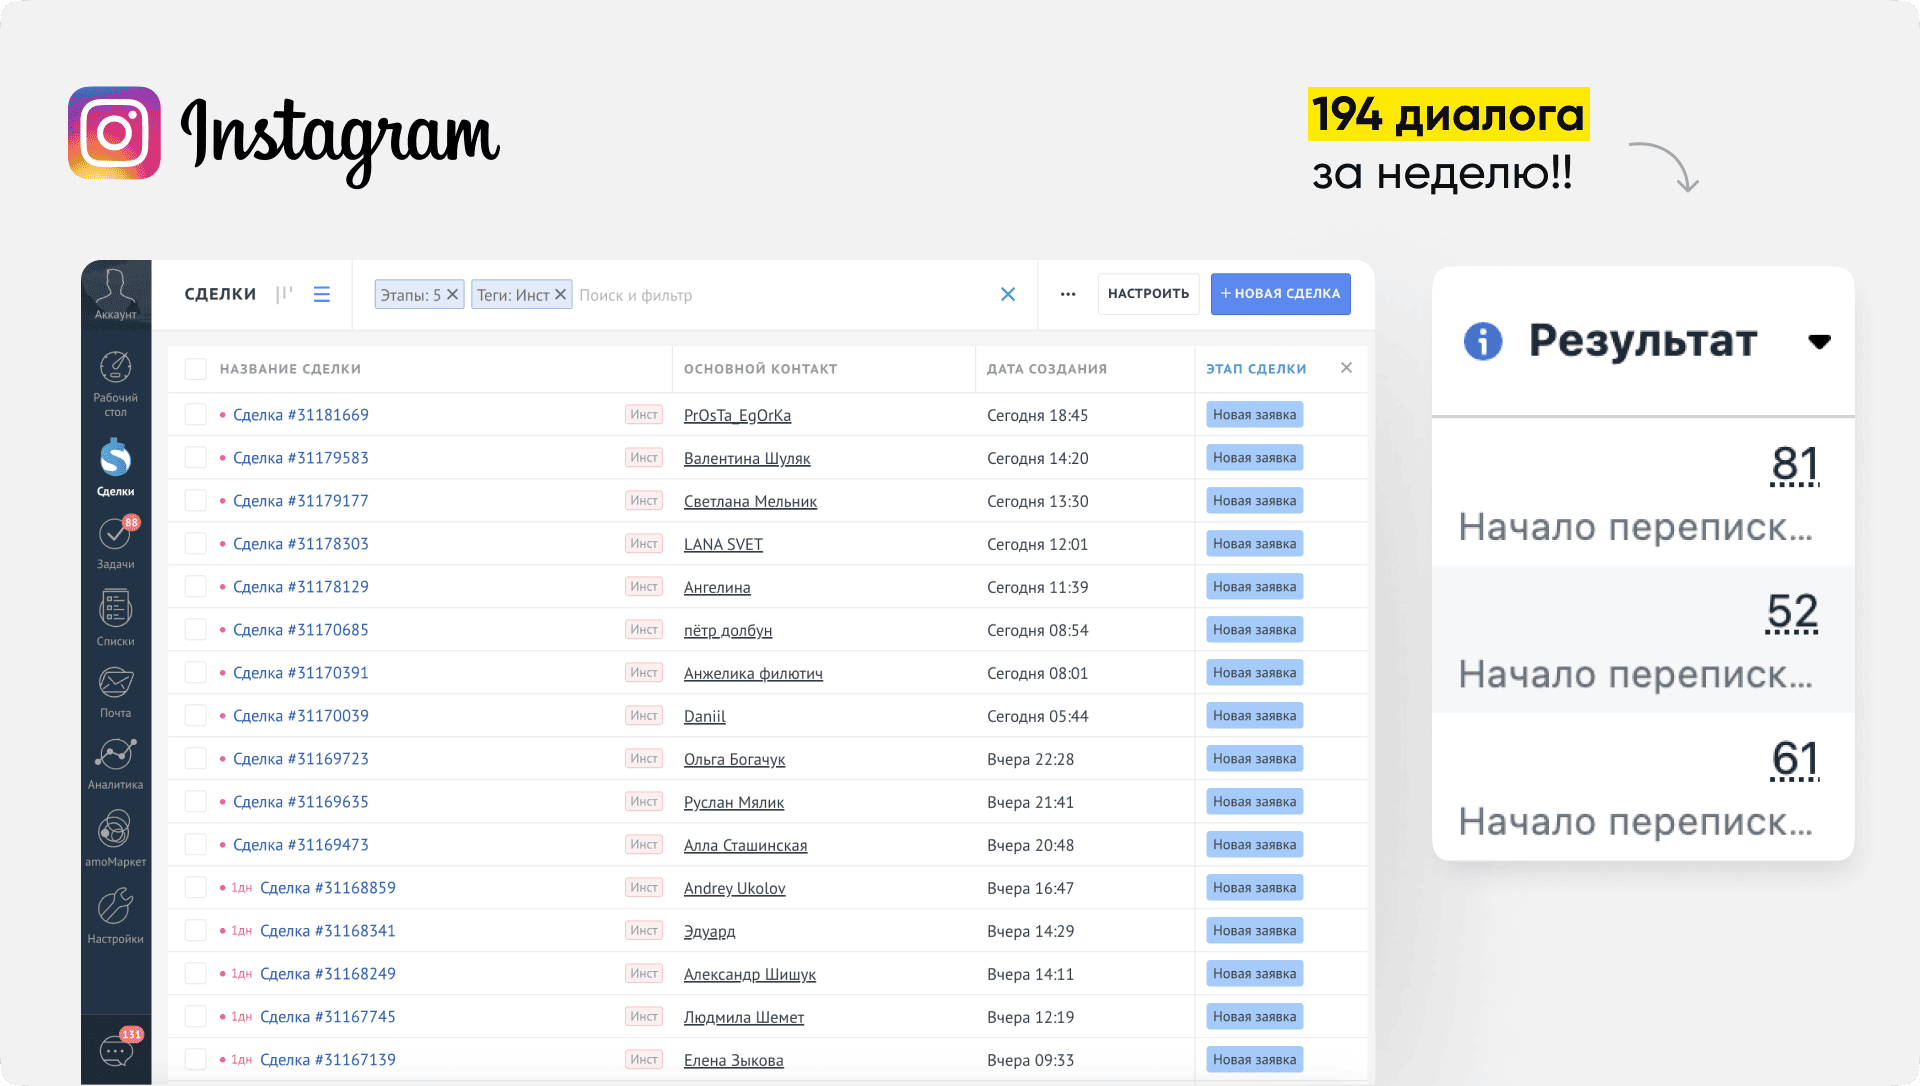Switch to the list view icon
This screenshot has height=1086, width=1920.
[x=321, y=294]
